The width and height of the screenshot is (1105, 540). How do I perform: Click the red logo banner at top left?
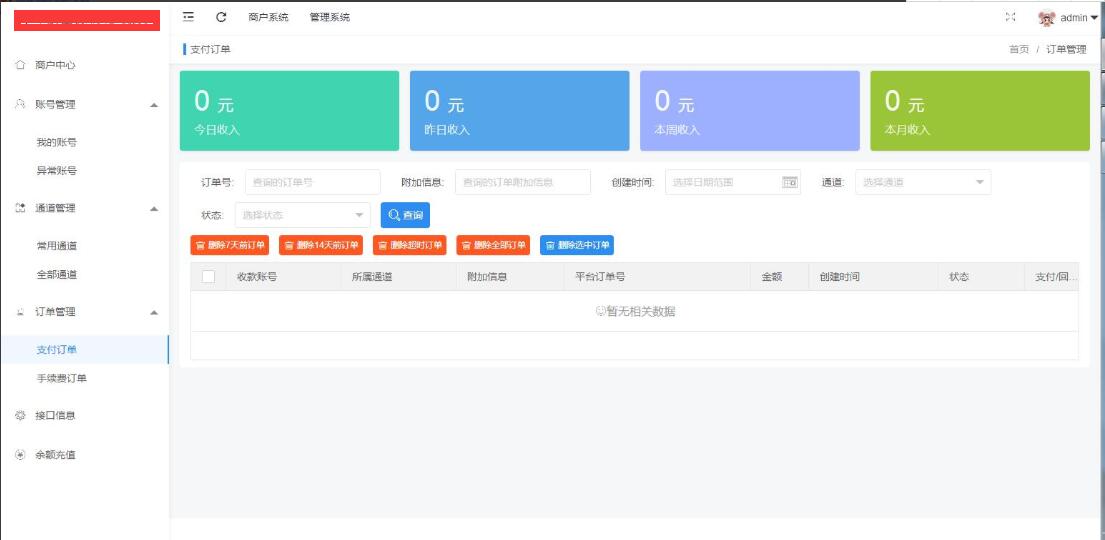[x=87, y=20]
